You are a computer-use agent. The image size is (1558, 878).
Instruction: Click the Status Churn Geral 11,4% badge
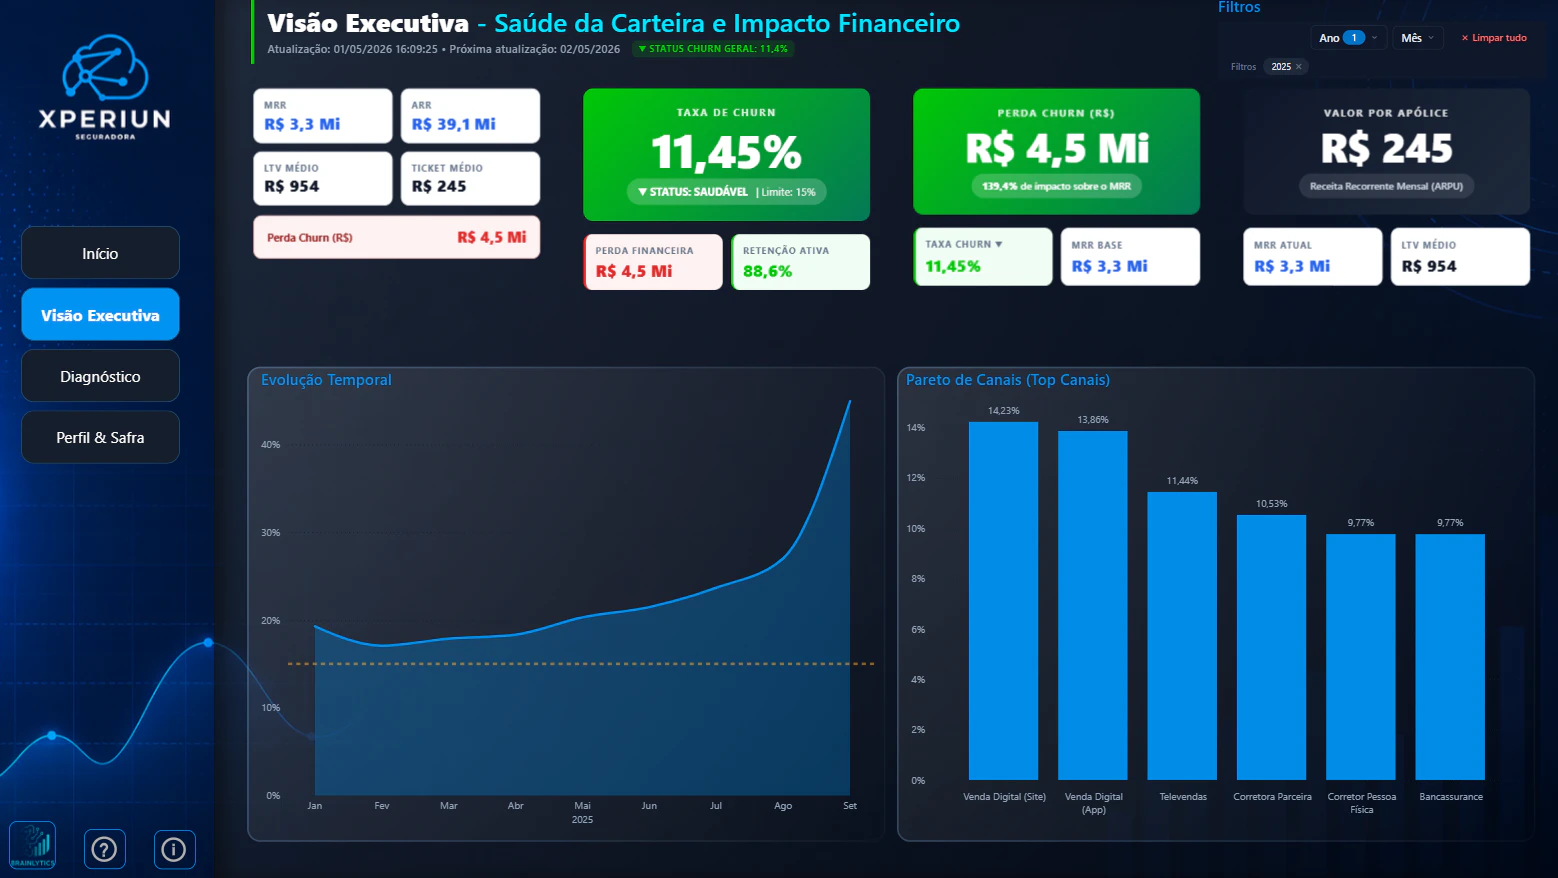[713, 49]
